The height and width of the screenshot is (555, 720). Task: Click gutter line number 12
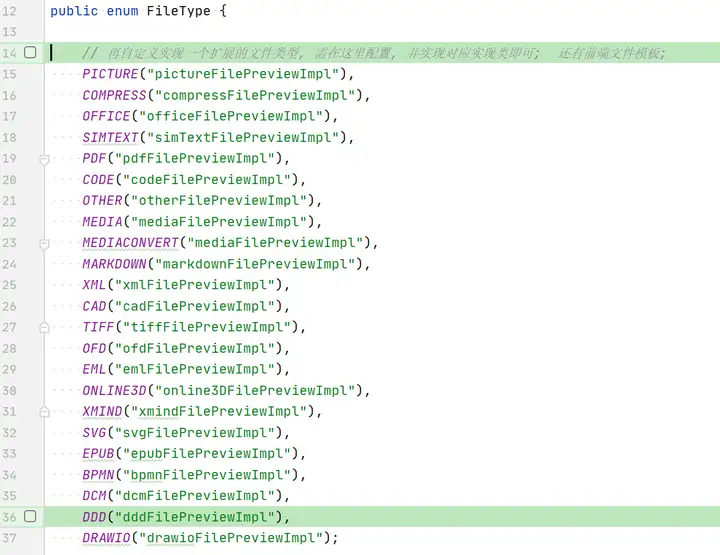tap(9, 11)
